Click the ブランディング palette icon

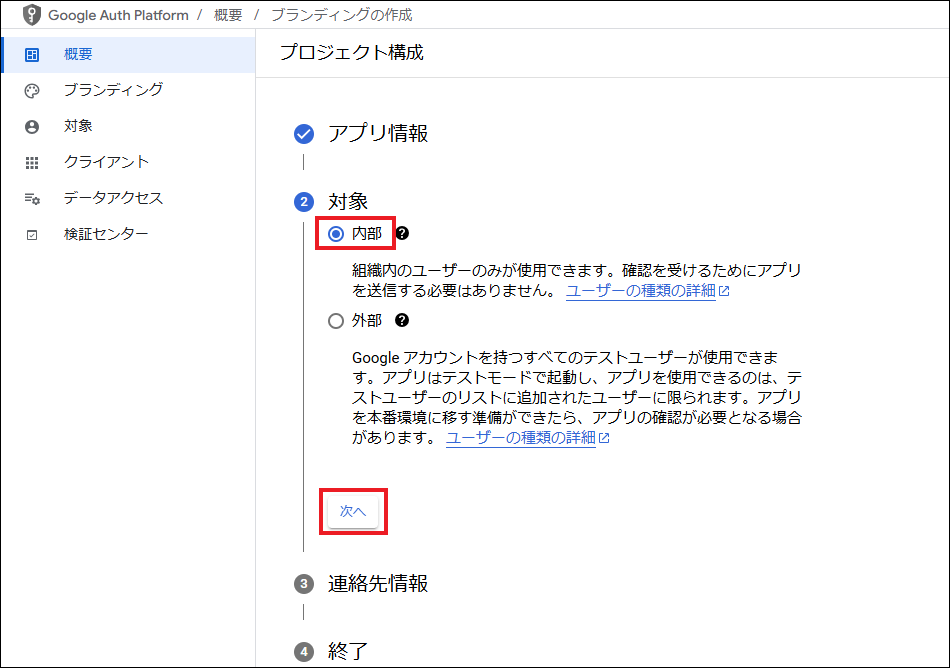coord(32,90)
